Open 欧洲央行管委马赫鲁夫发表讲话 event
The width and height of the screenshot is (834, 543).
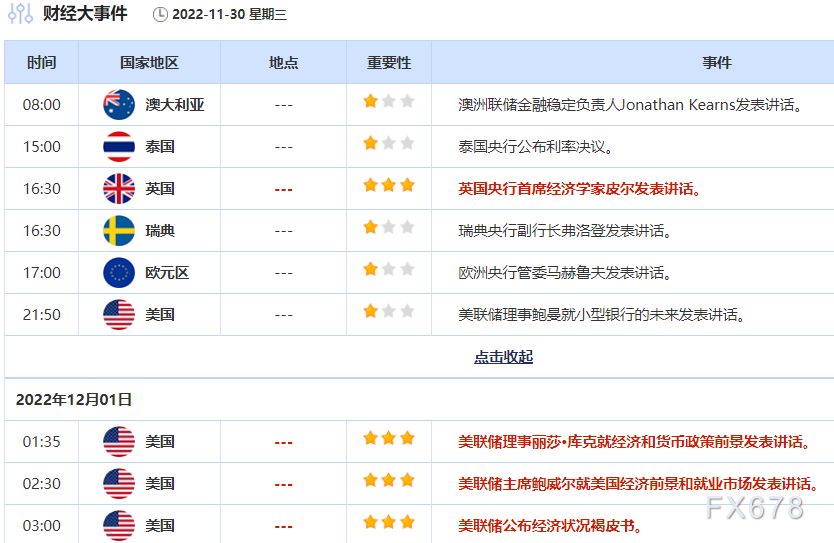[565, 273]
